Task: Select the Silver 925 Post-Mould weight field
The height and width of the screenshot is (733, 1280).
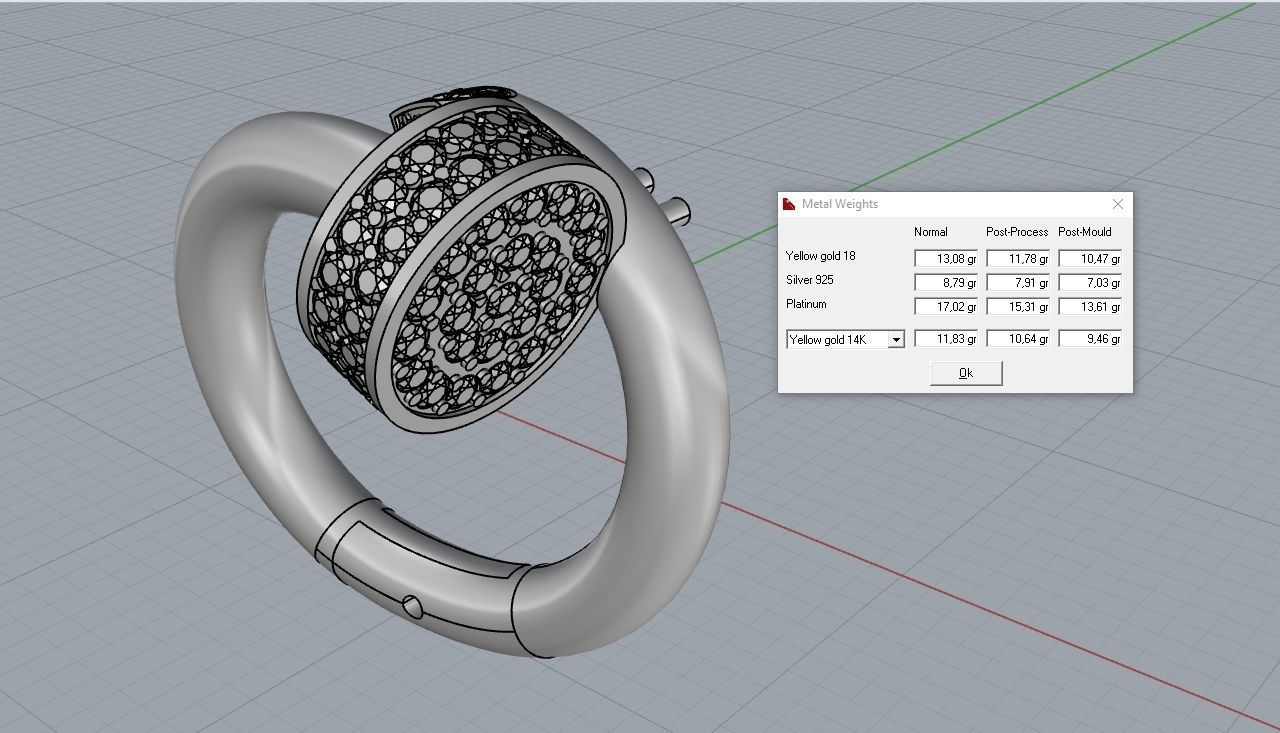Action: coord(1090,283)
